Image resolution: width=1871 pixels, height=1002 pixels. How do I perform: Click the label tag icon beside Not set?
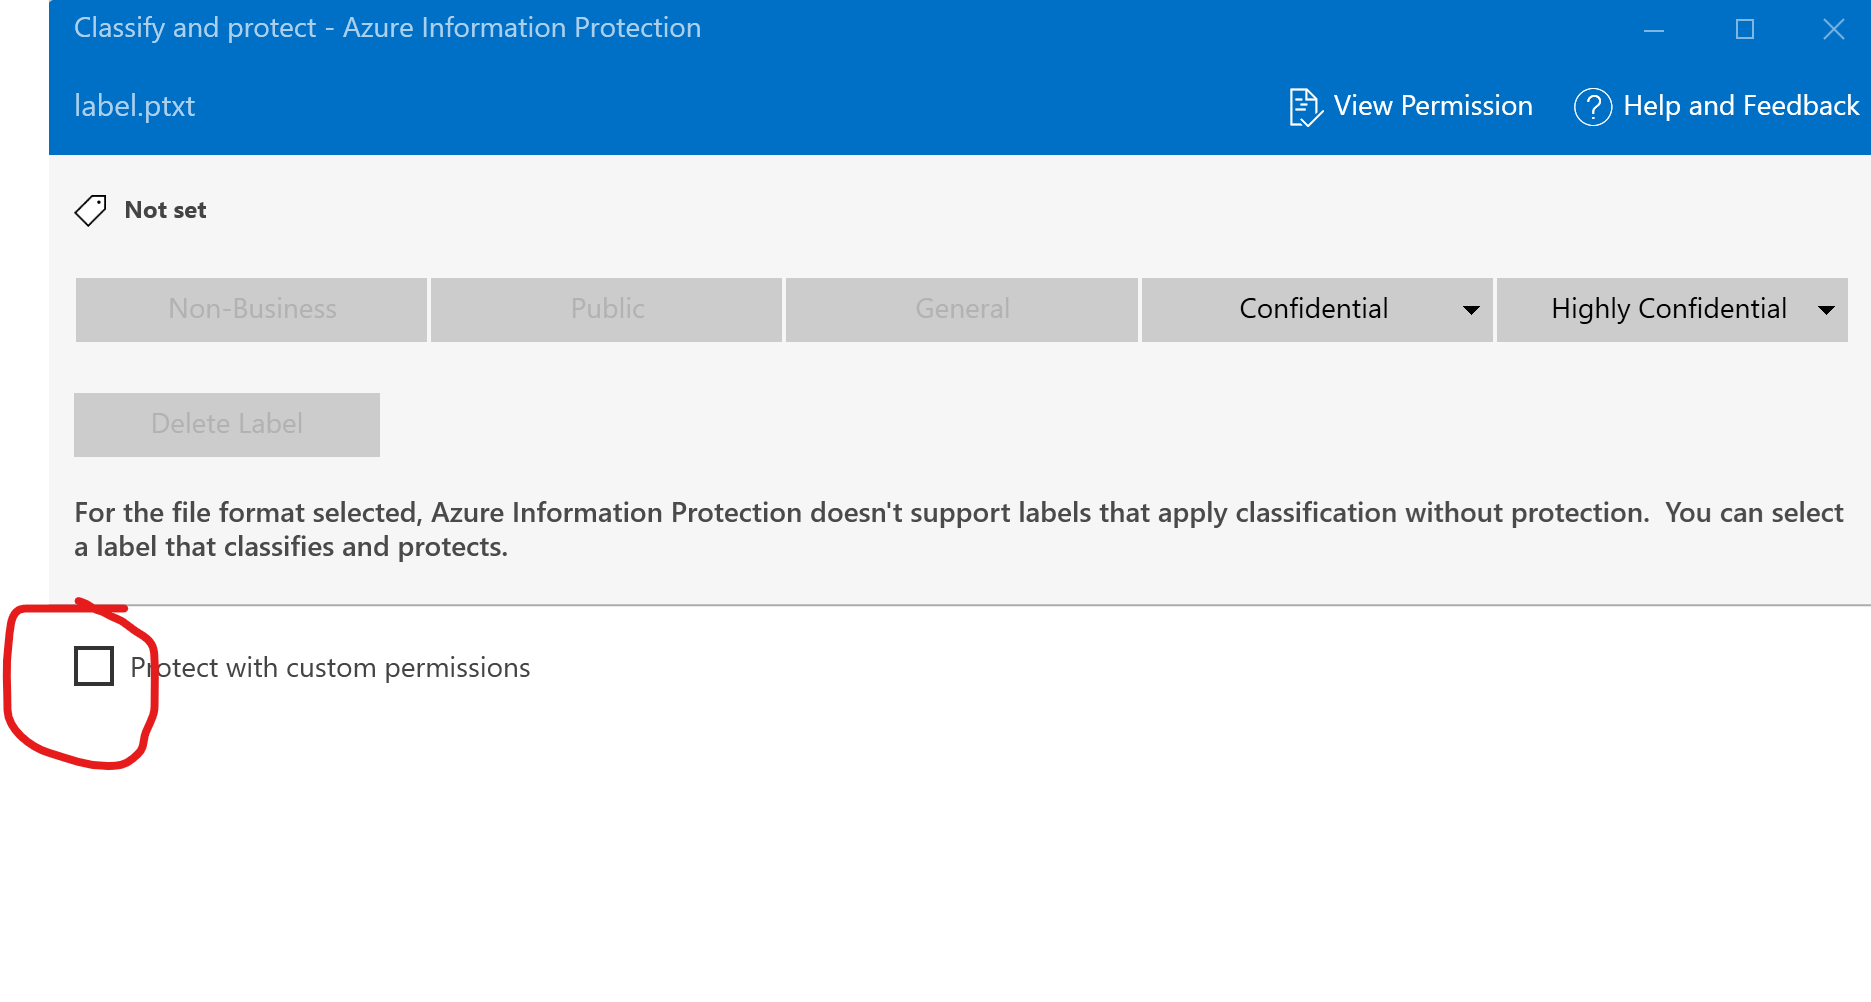click(x=91, y=210)
